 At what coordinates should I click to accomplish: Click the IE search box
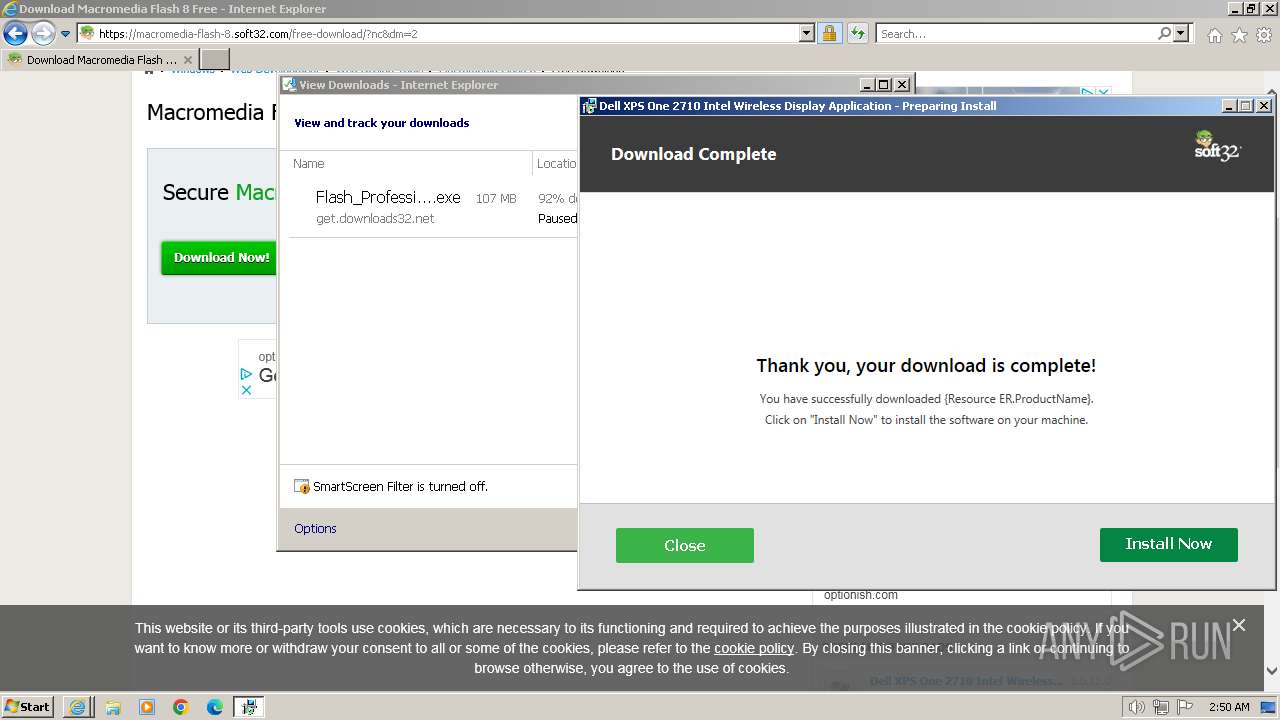[1016, 33]
